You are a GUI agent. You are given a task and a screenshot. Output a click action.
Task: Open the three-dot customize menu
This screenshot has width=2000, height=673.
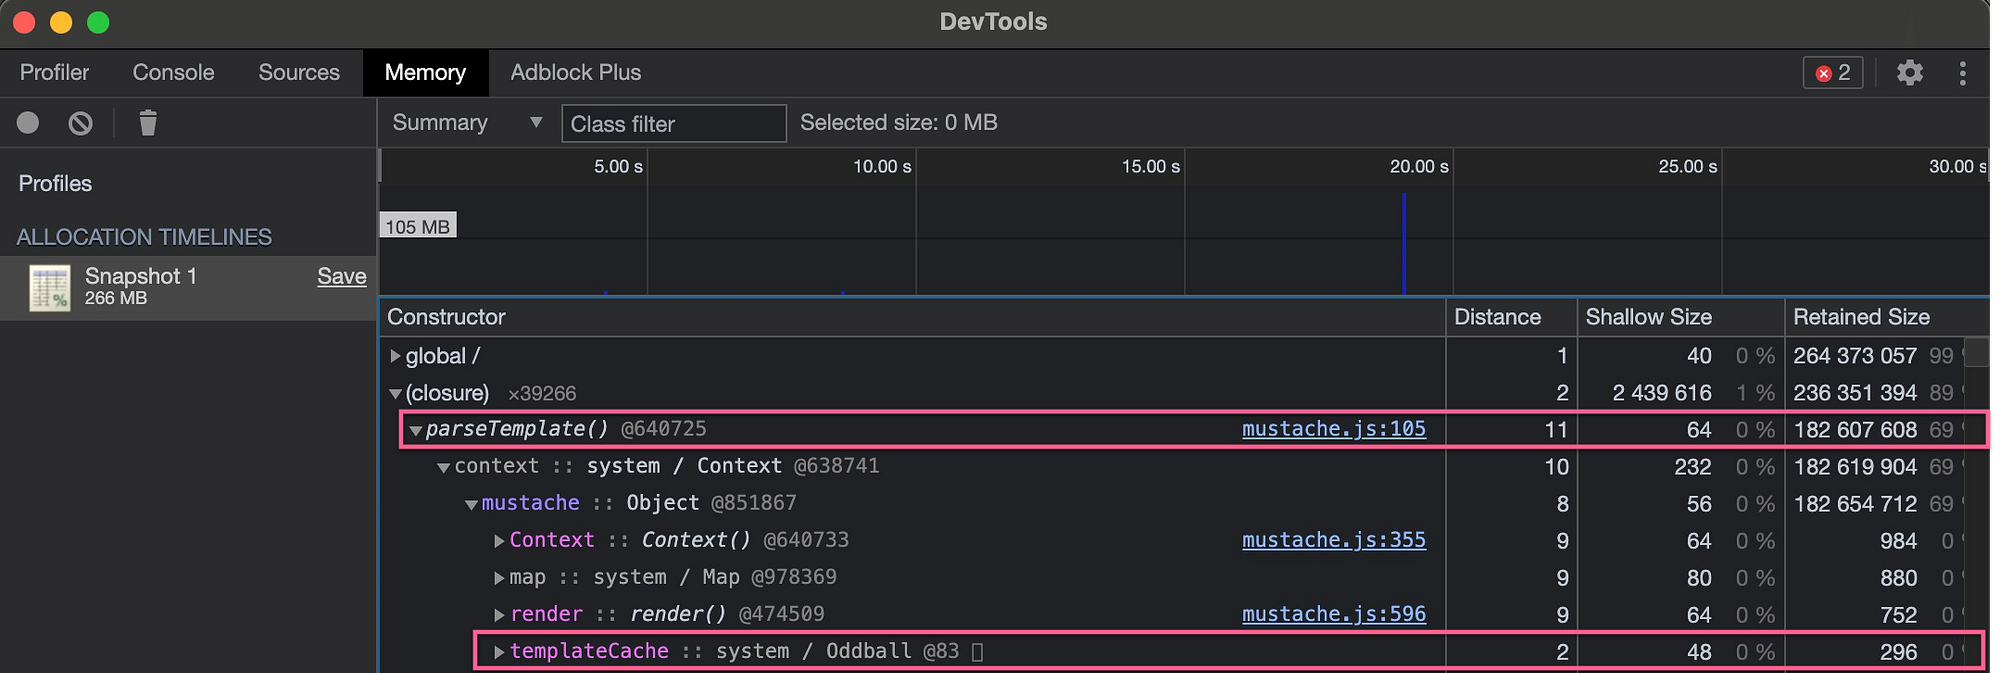pyautogui.click(x=1962, y=73)
